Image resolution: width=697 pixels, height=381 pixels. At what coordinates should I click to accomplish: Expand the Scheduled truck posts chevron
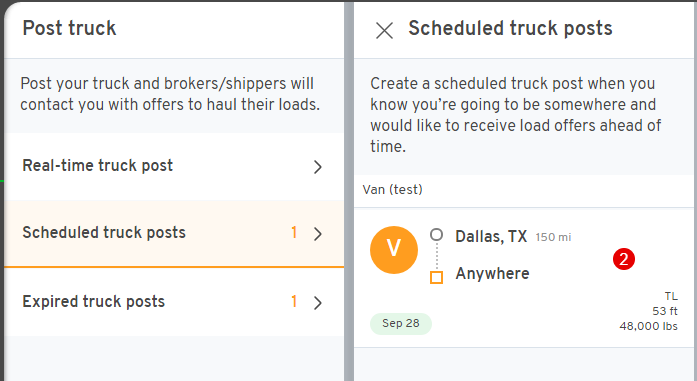click(317, 234)
